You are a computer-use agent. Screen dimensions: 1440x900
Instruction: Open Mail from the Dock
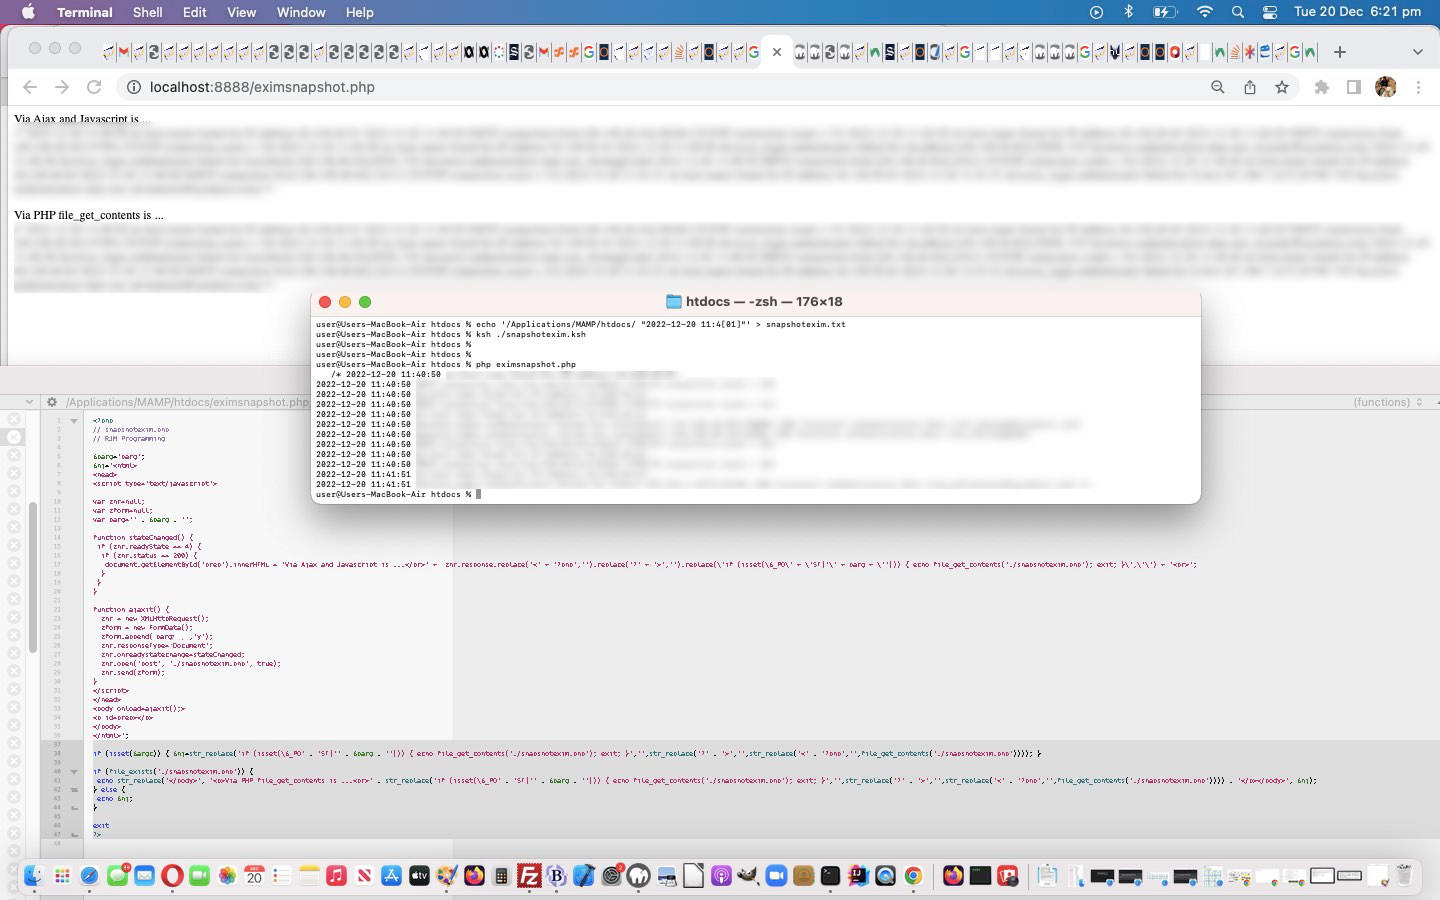click(x=144, y=876)
